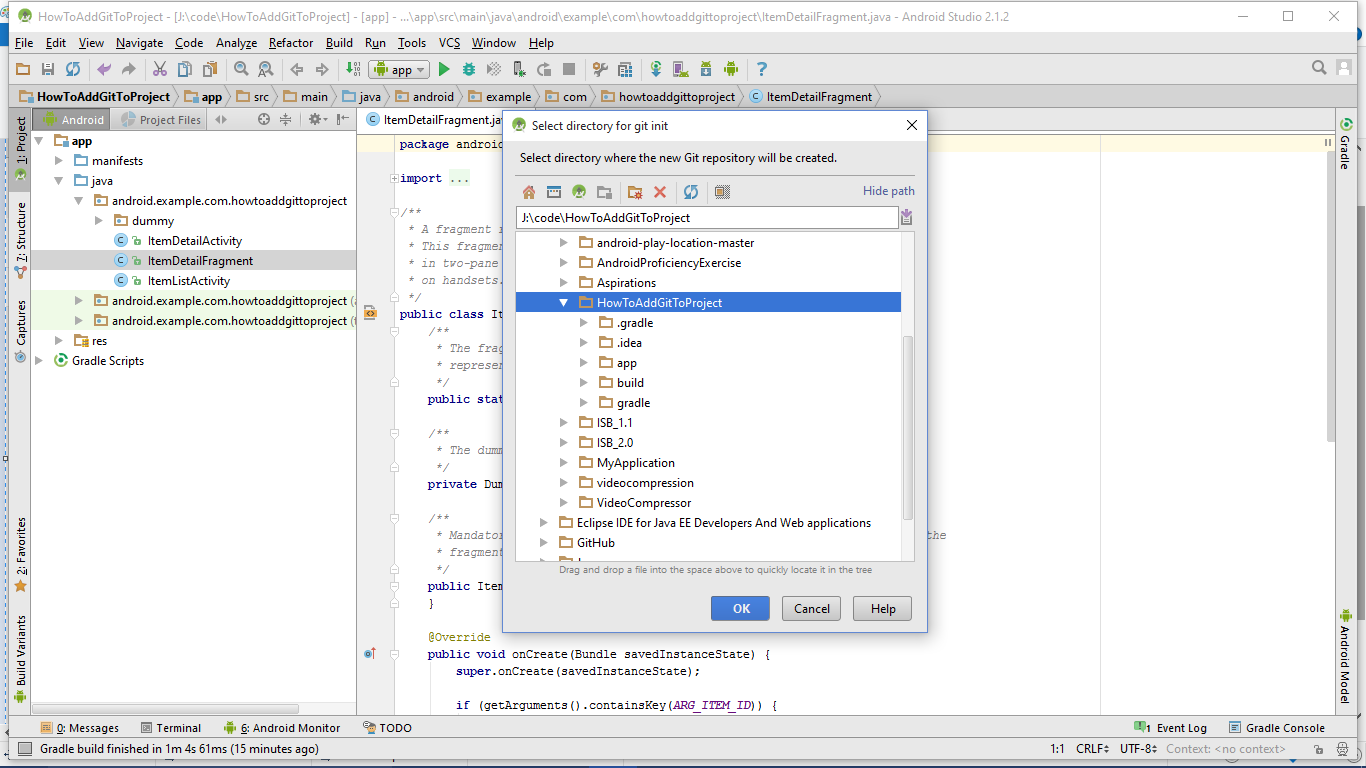Launch the AVD Manager

tap(681, 71)
